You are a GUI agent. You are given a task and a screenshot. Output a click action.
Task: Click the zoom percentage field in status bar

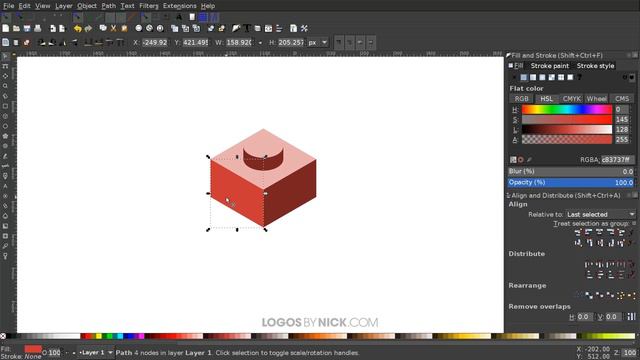[630, 352]
